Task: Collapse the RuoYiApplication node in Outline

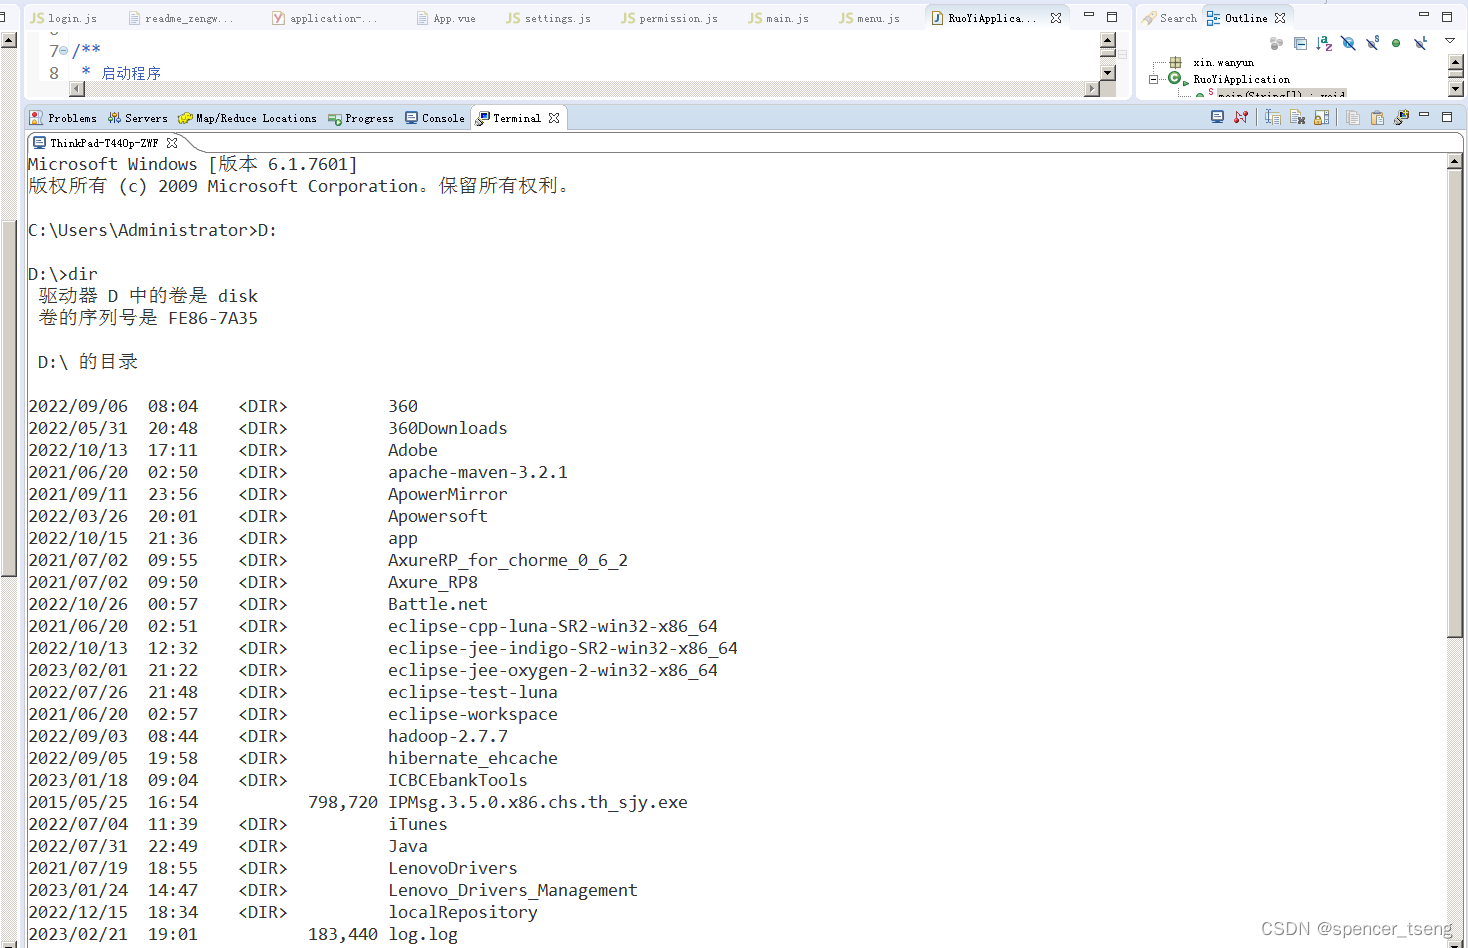Action: click(1154, 78)
